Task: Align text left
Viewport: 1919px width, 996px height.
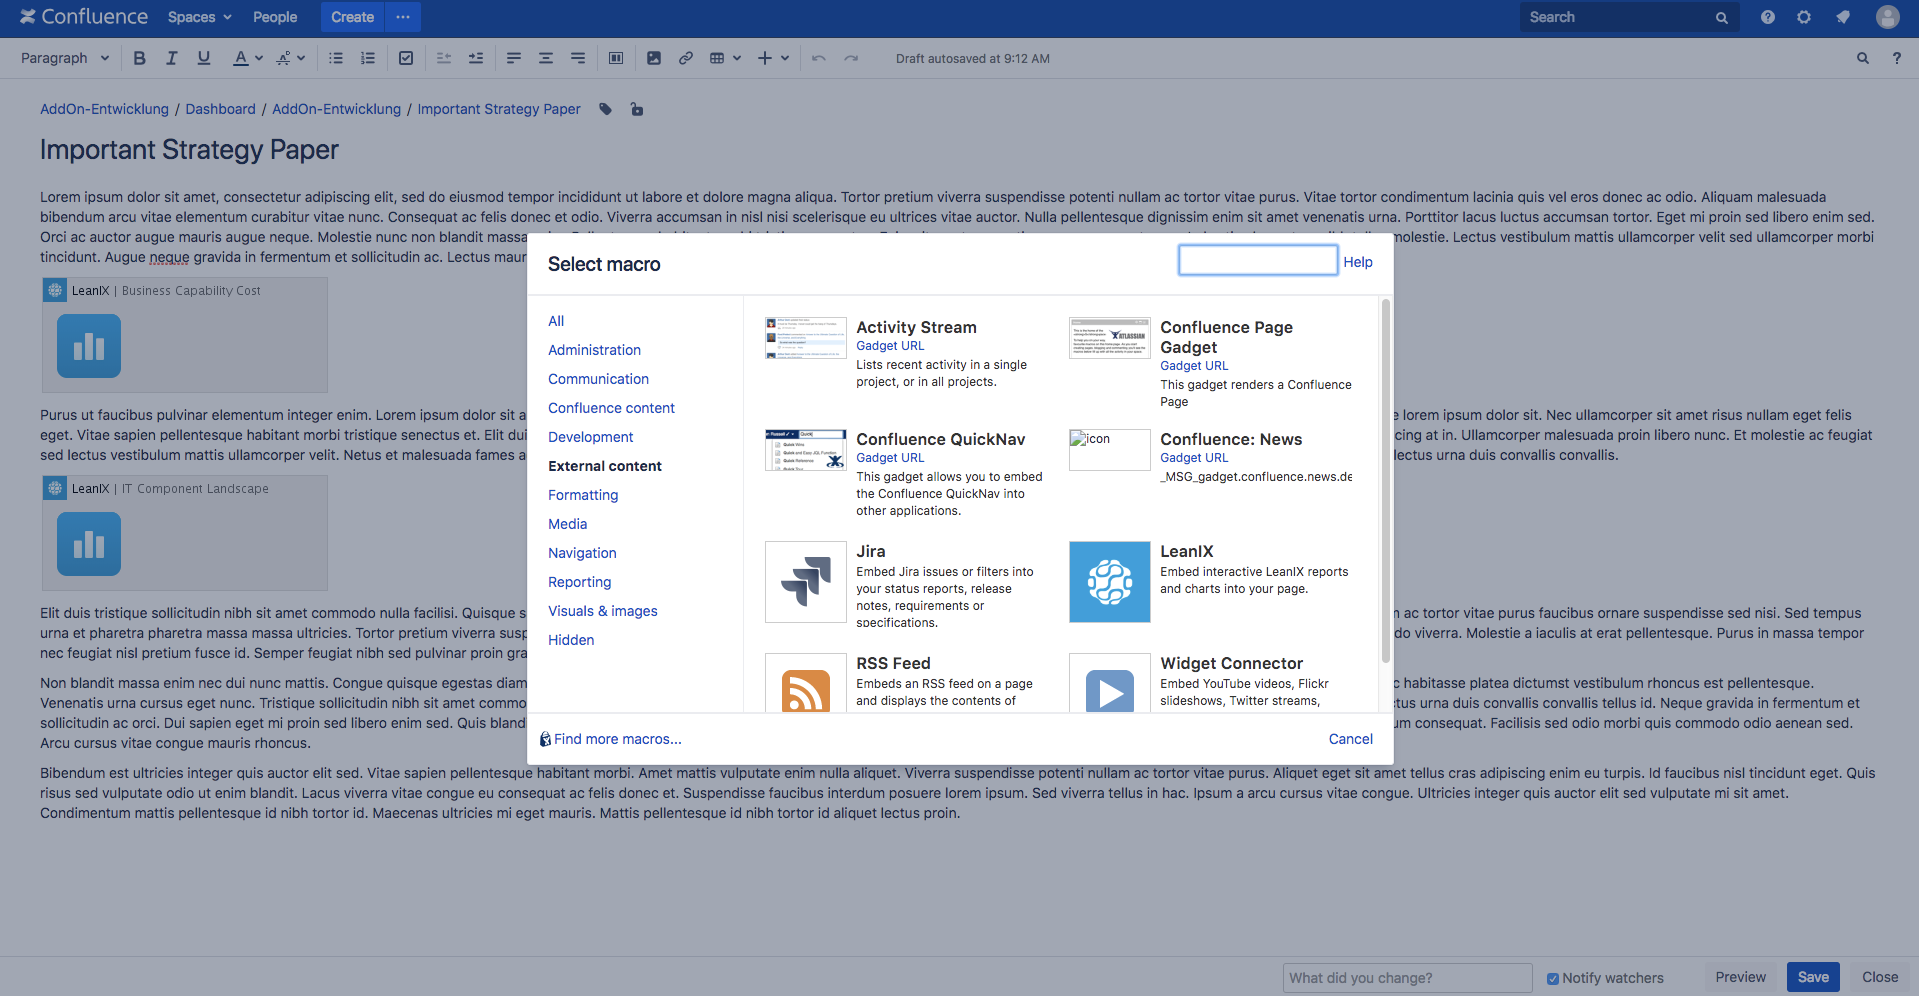Action: pyautogui.click(x=514, y=58)
